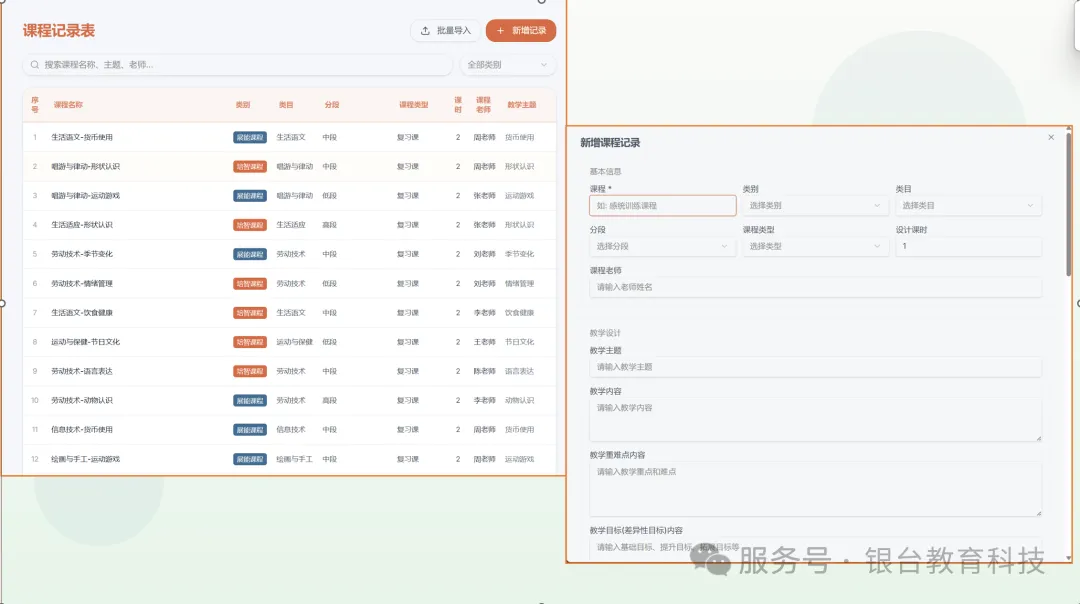Click the 批量导入 upload button
1080x604 pixels.
446,30
